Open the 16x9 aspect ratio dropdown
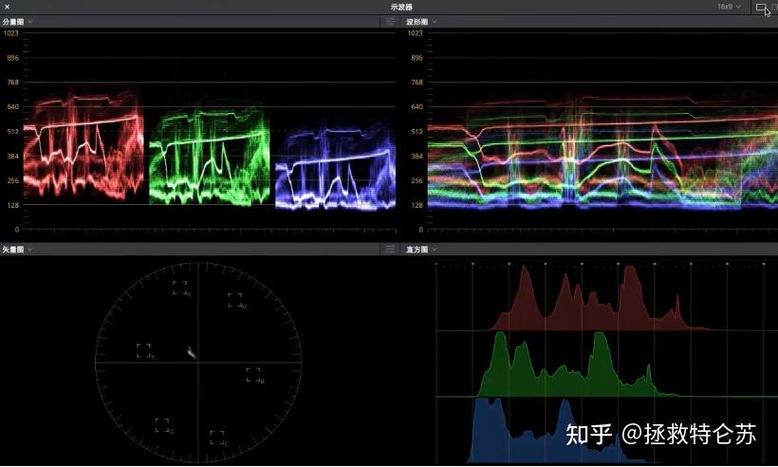 coord(728,7)
